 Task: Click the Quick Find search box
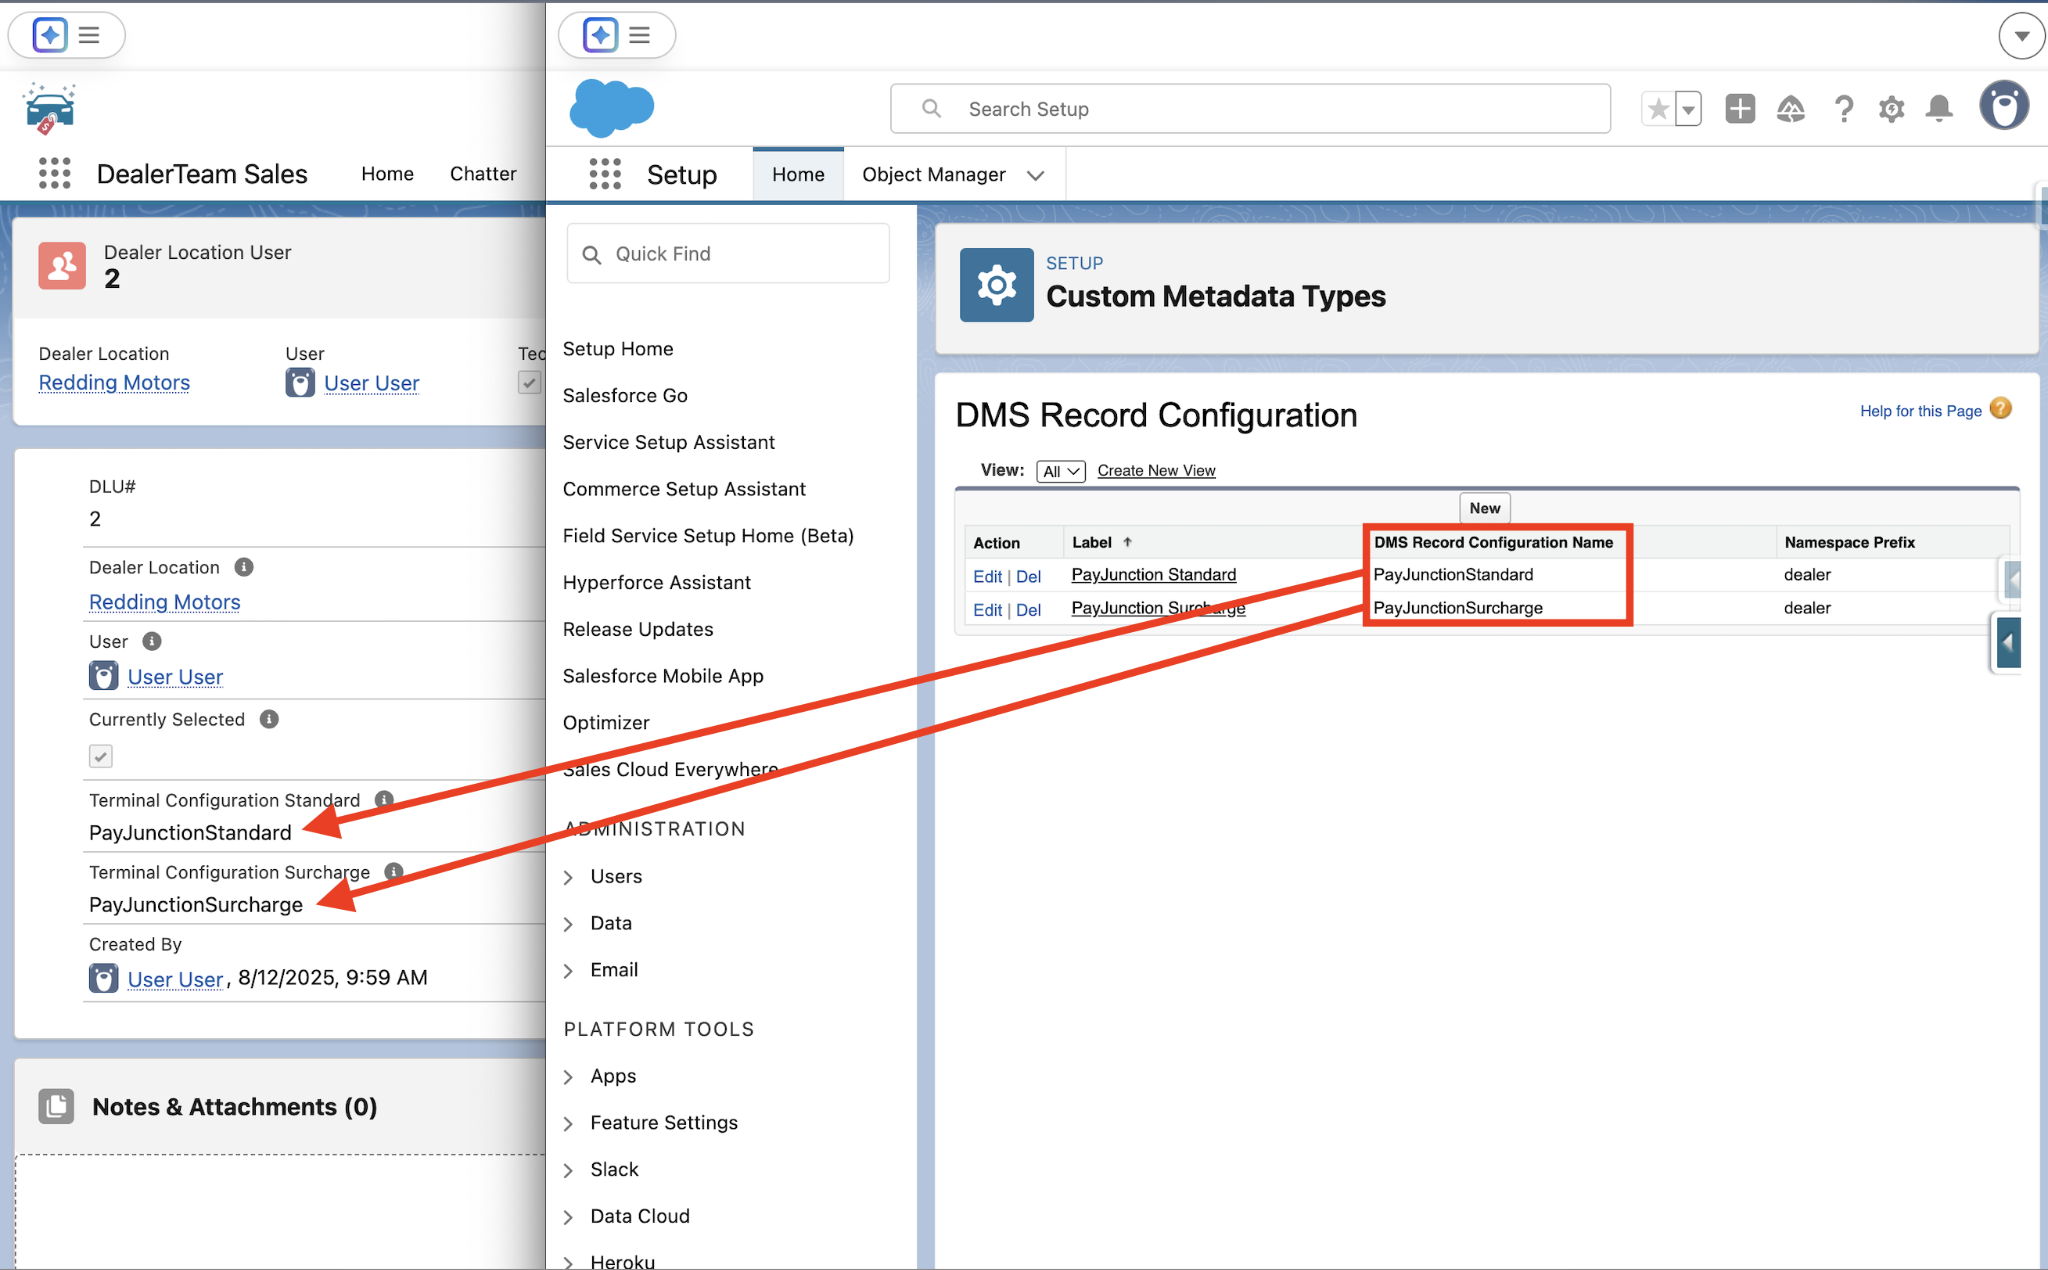point(728,254)
